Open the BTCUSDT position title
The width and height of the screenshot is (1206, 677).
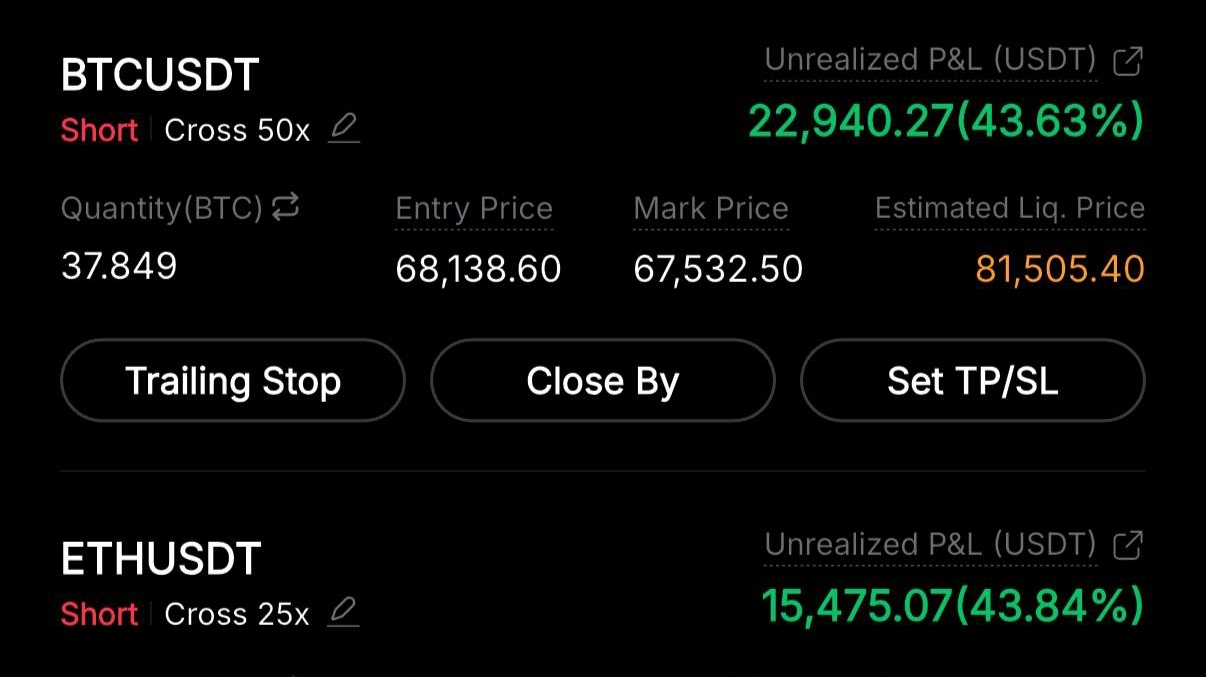pyautogui.click(x=160, y=75)
